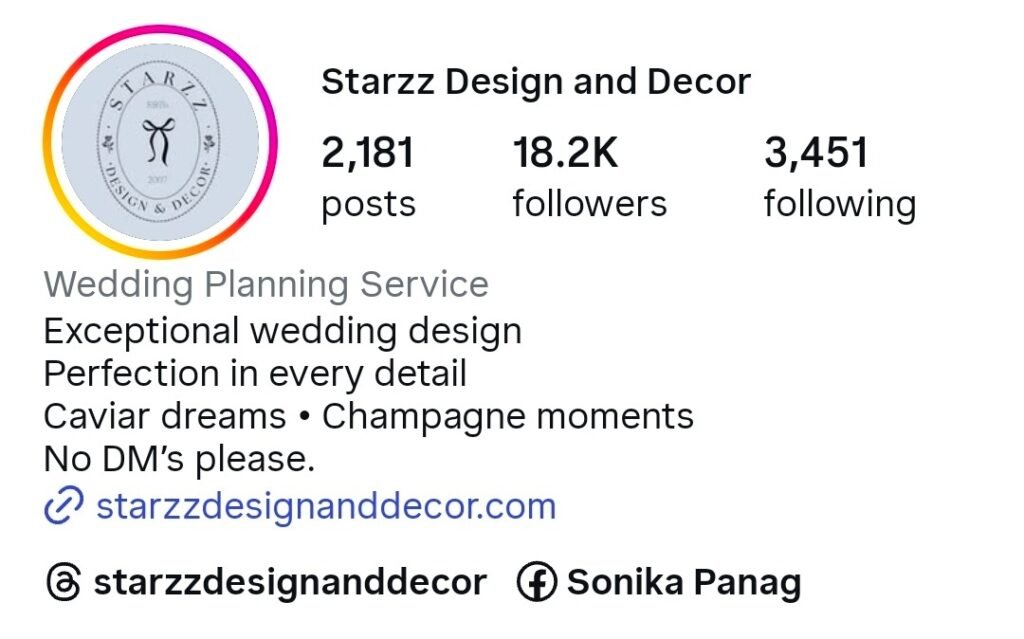
Task: Select the "No DM's please." bio line
Action: coord(180,459)
